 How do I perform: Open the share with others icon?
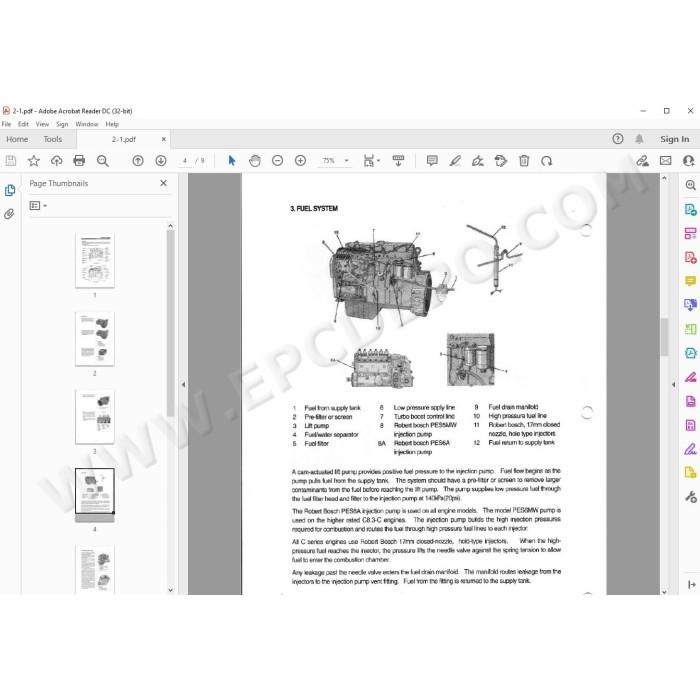point(688,161)
